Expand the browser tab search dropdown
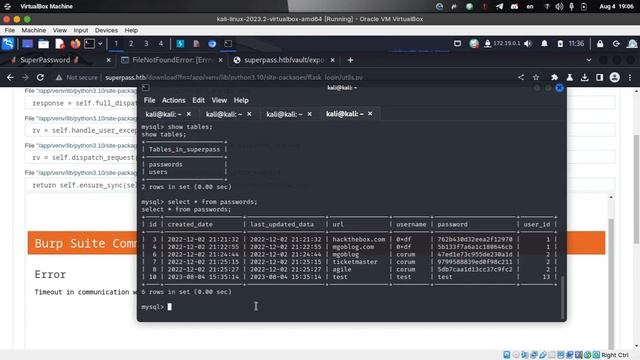The width and height of the screenshot is (640, 360). [x=589, y=60]
